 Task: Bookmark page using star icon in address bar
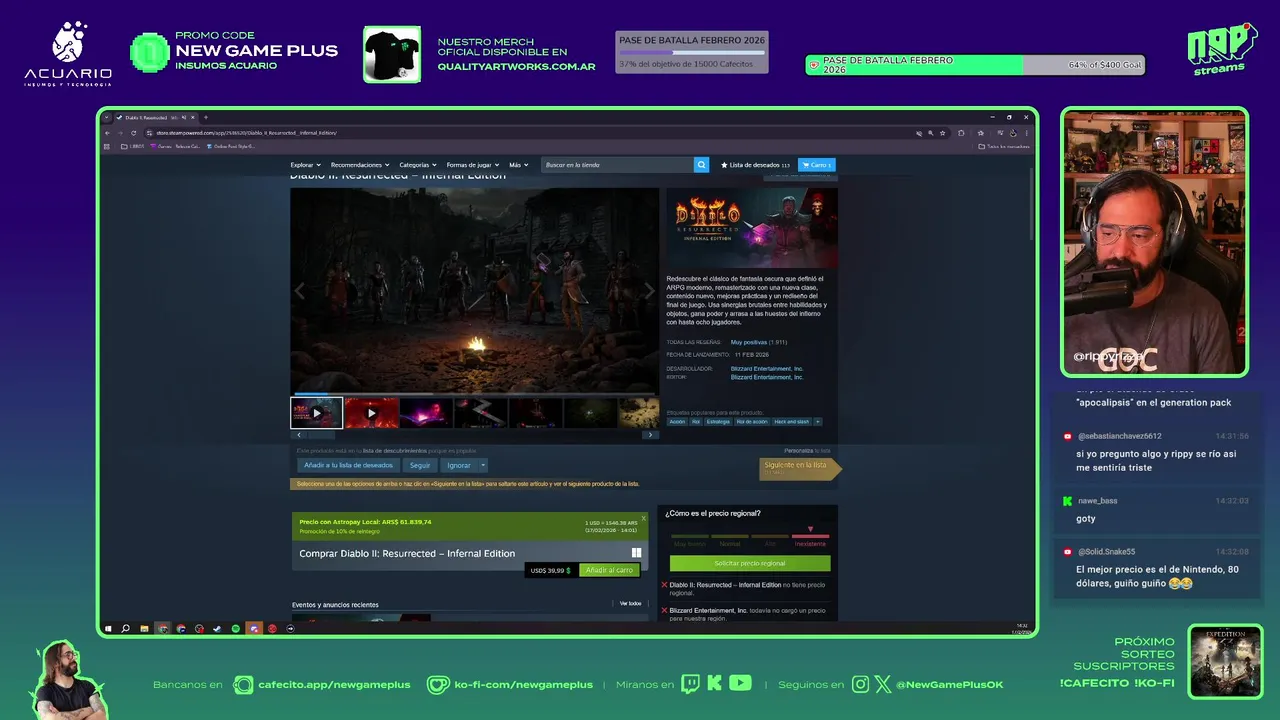click(942, 133)
